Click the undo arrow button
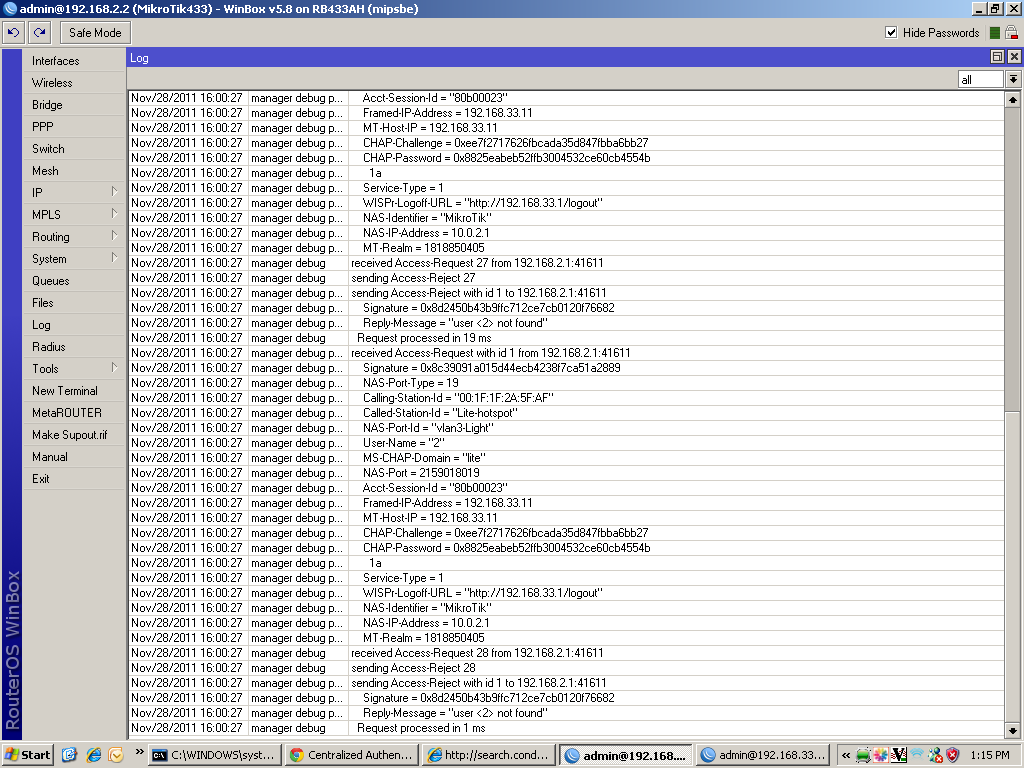Viewport: 1024px width, 768px height. pyautogui.click(x=14, y=33)
